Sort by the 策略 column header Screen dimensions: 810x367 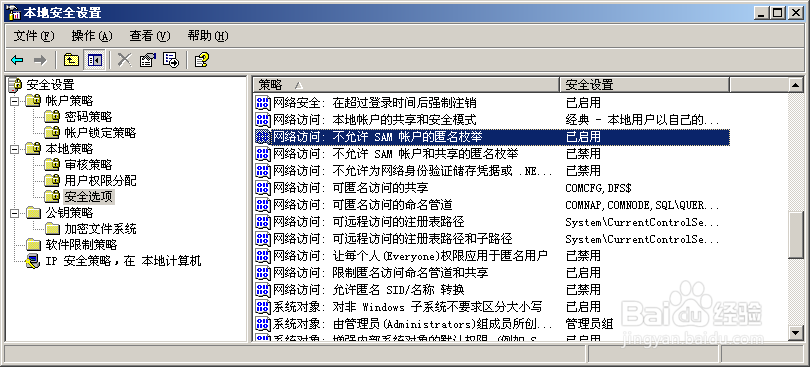tap(407, 84)
